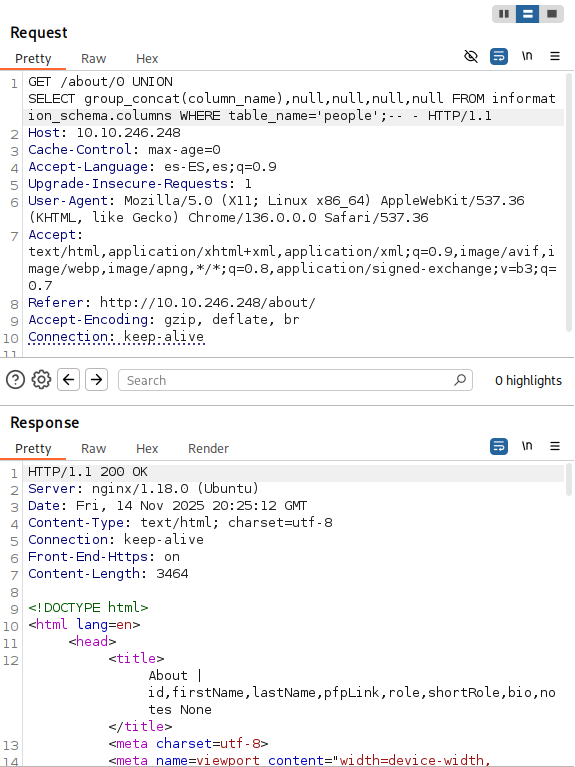Click the 0 highlights label

click(529, 381)
